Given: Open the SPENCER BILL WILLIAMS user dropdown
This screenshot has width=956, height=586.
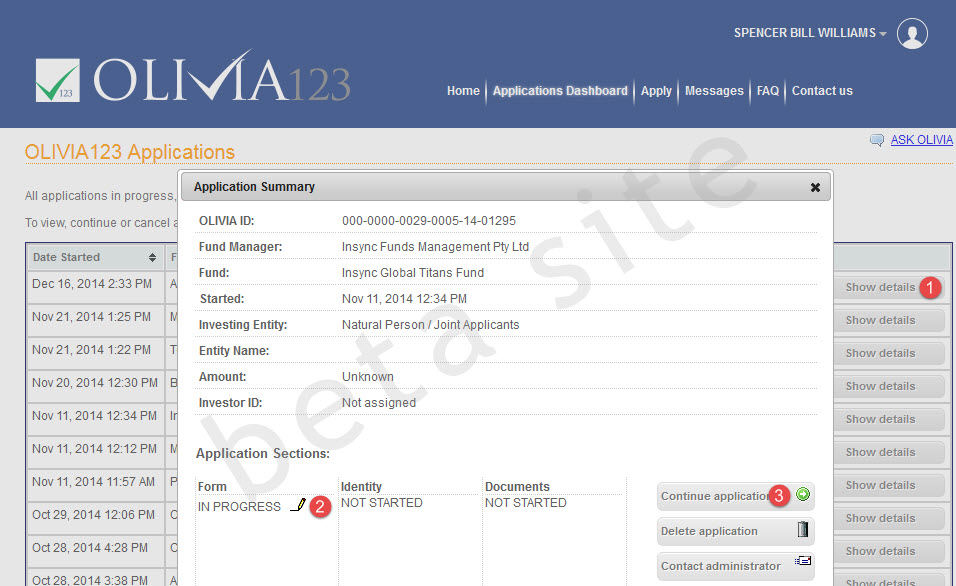Looking at the screenshot, I should pos(810,33).
